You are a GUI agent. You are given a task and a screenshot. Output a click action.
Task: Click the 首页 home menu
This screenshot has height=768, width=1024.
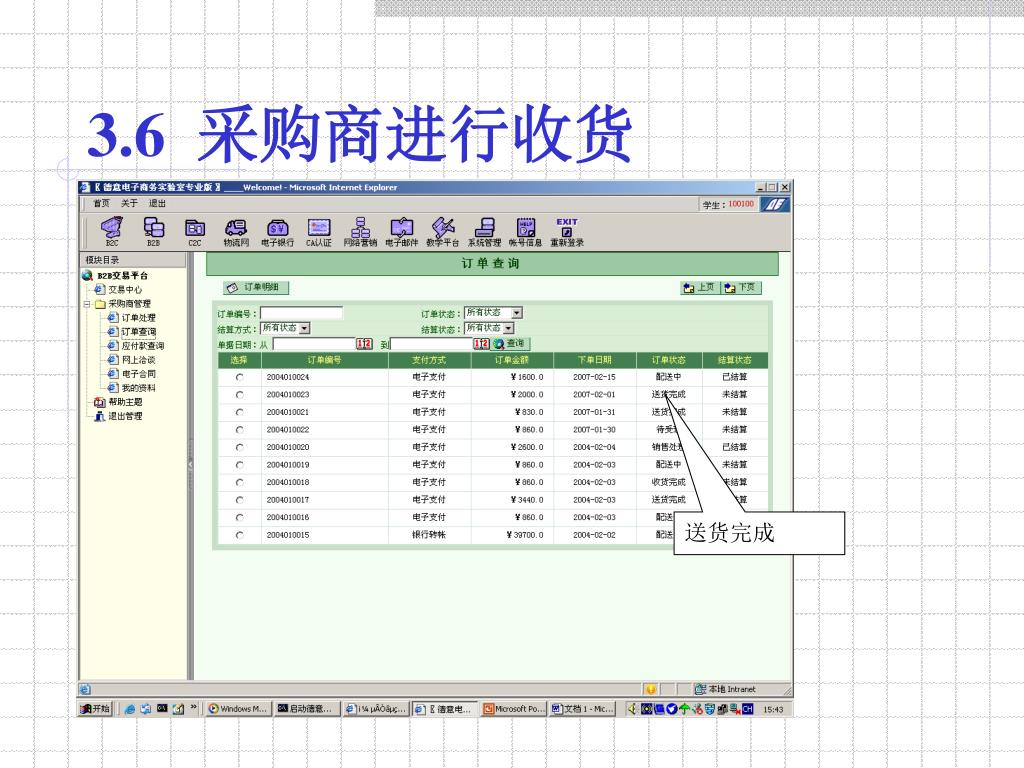[101, 204]
